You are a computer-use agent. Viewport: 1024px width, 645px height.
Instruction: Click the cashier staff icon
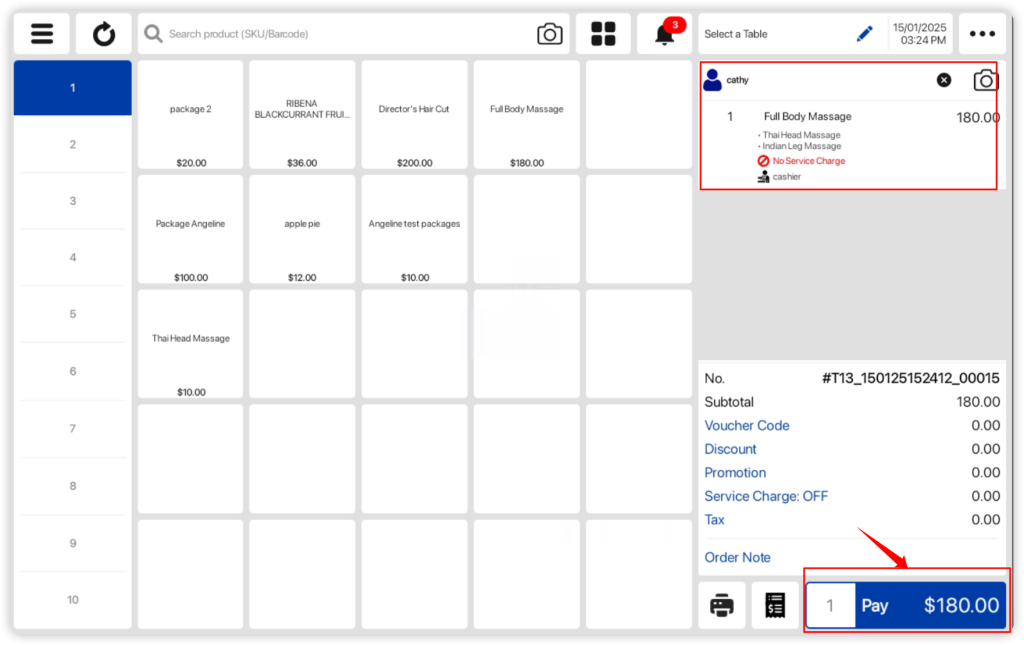coord(763,177)
